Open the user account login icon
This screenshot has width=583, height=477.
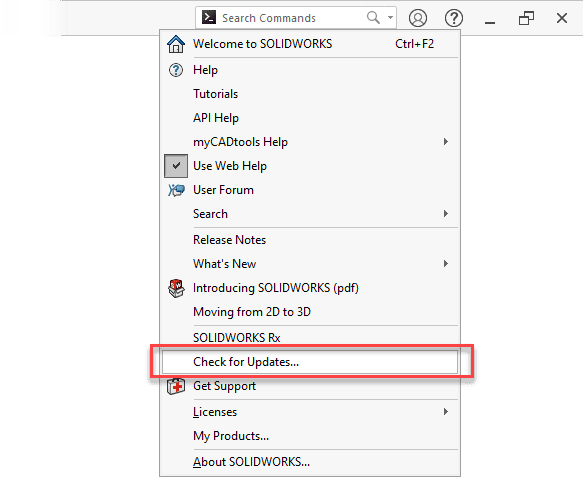coord(418,18)
